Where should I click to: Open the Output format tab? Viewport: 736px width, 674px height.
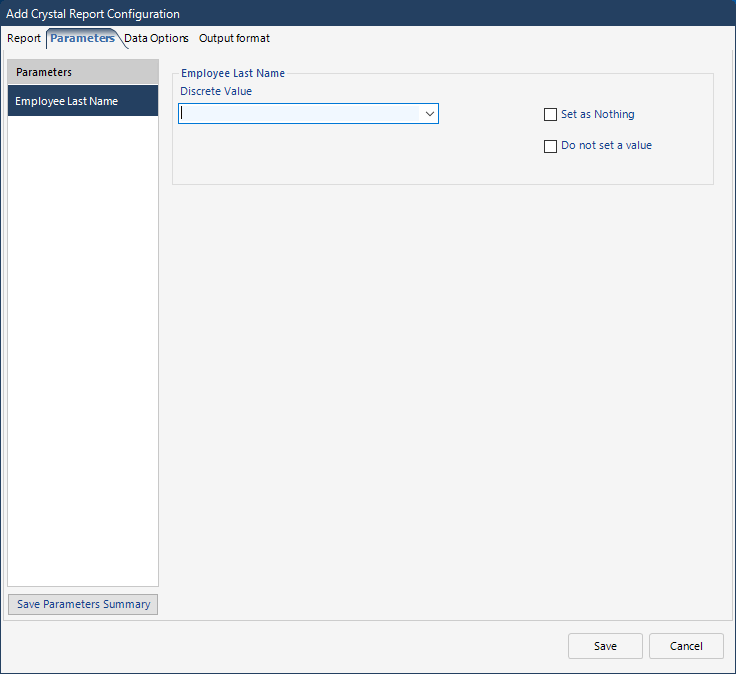[x=234, y=38]
